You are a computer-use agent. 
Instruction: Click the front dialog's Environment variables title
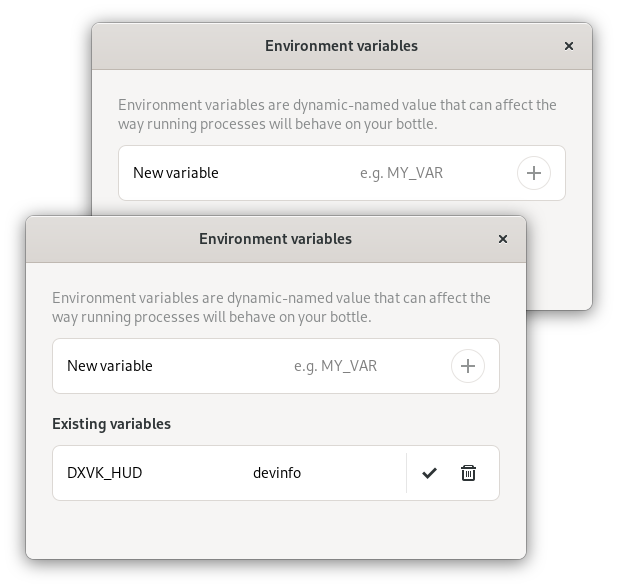click(x=275, y=239)
